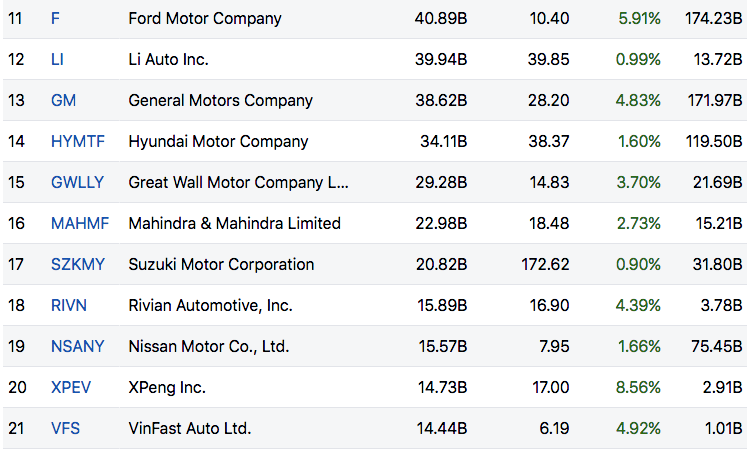Click XPeng's 8.56% change value
The image size is (755, 450).
pyautogui.click(x=639, y=388)
